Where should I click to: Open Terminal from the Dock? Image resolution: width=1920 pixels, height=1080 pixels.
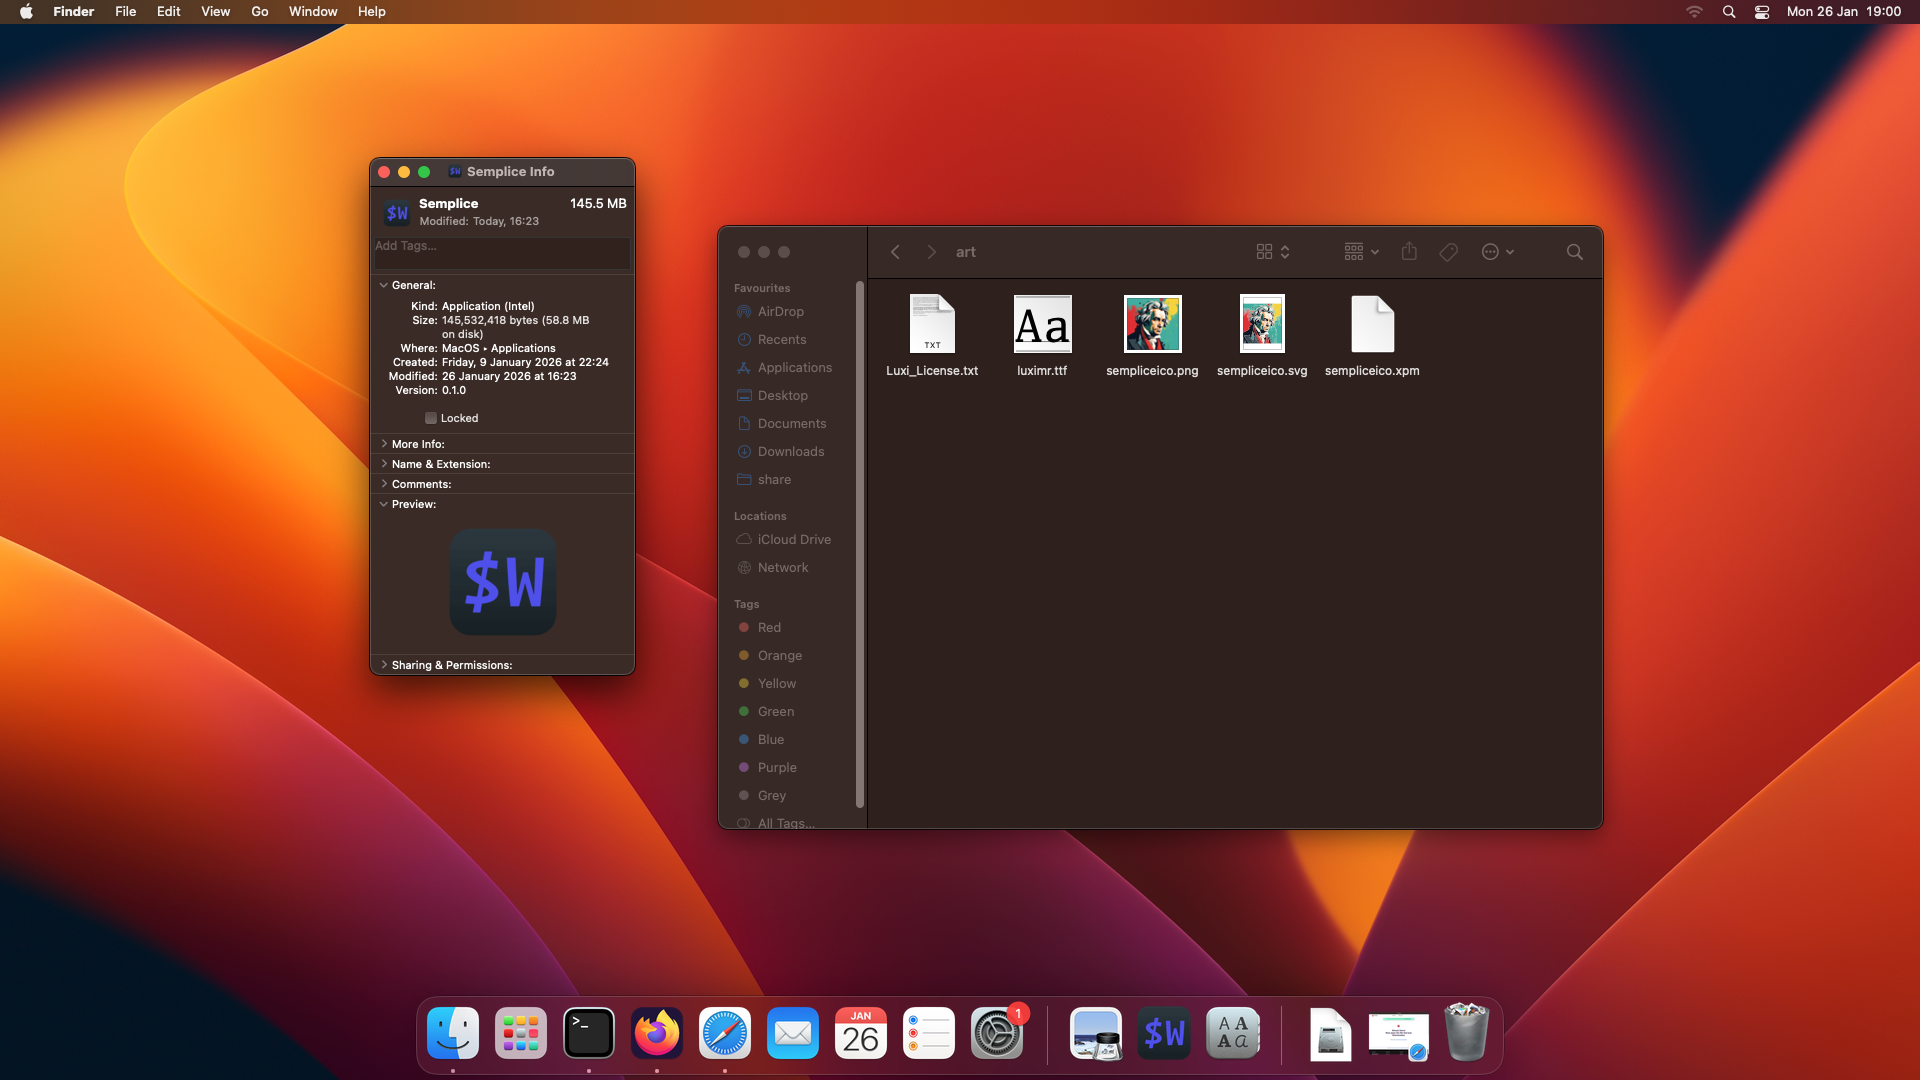click(588, 1033)
